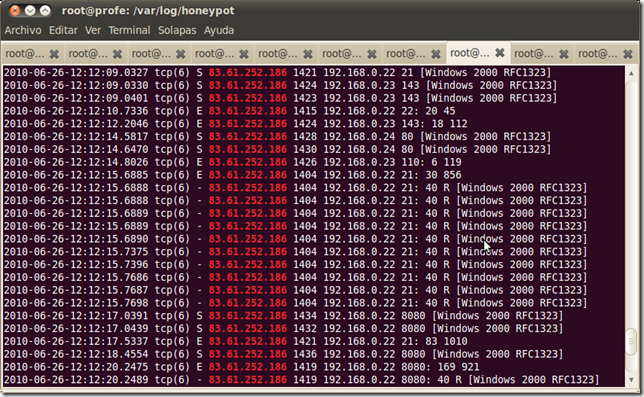Close the fourth root@ tab via its X
The image size is (644, 397).
244,54
